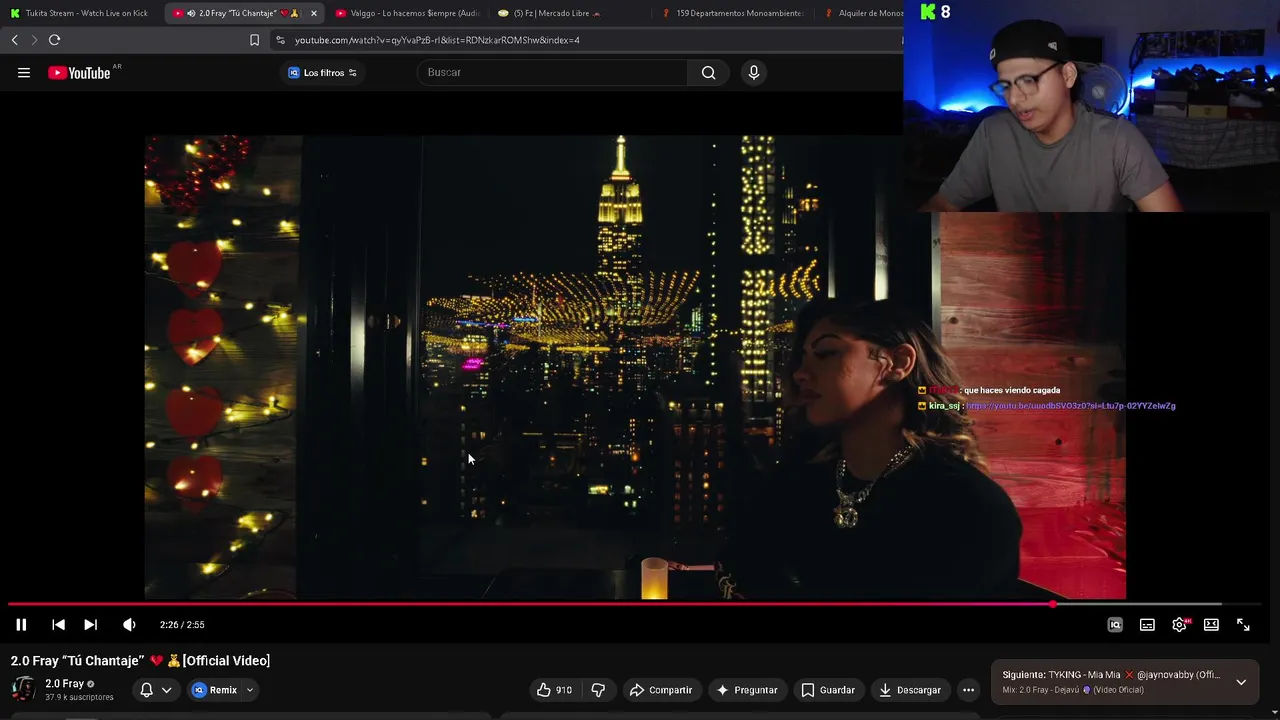Switch to the Tukita Stream Kick tab
The image size is (1280, 720).
80,13
